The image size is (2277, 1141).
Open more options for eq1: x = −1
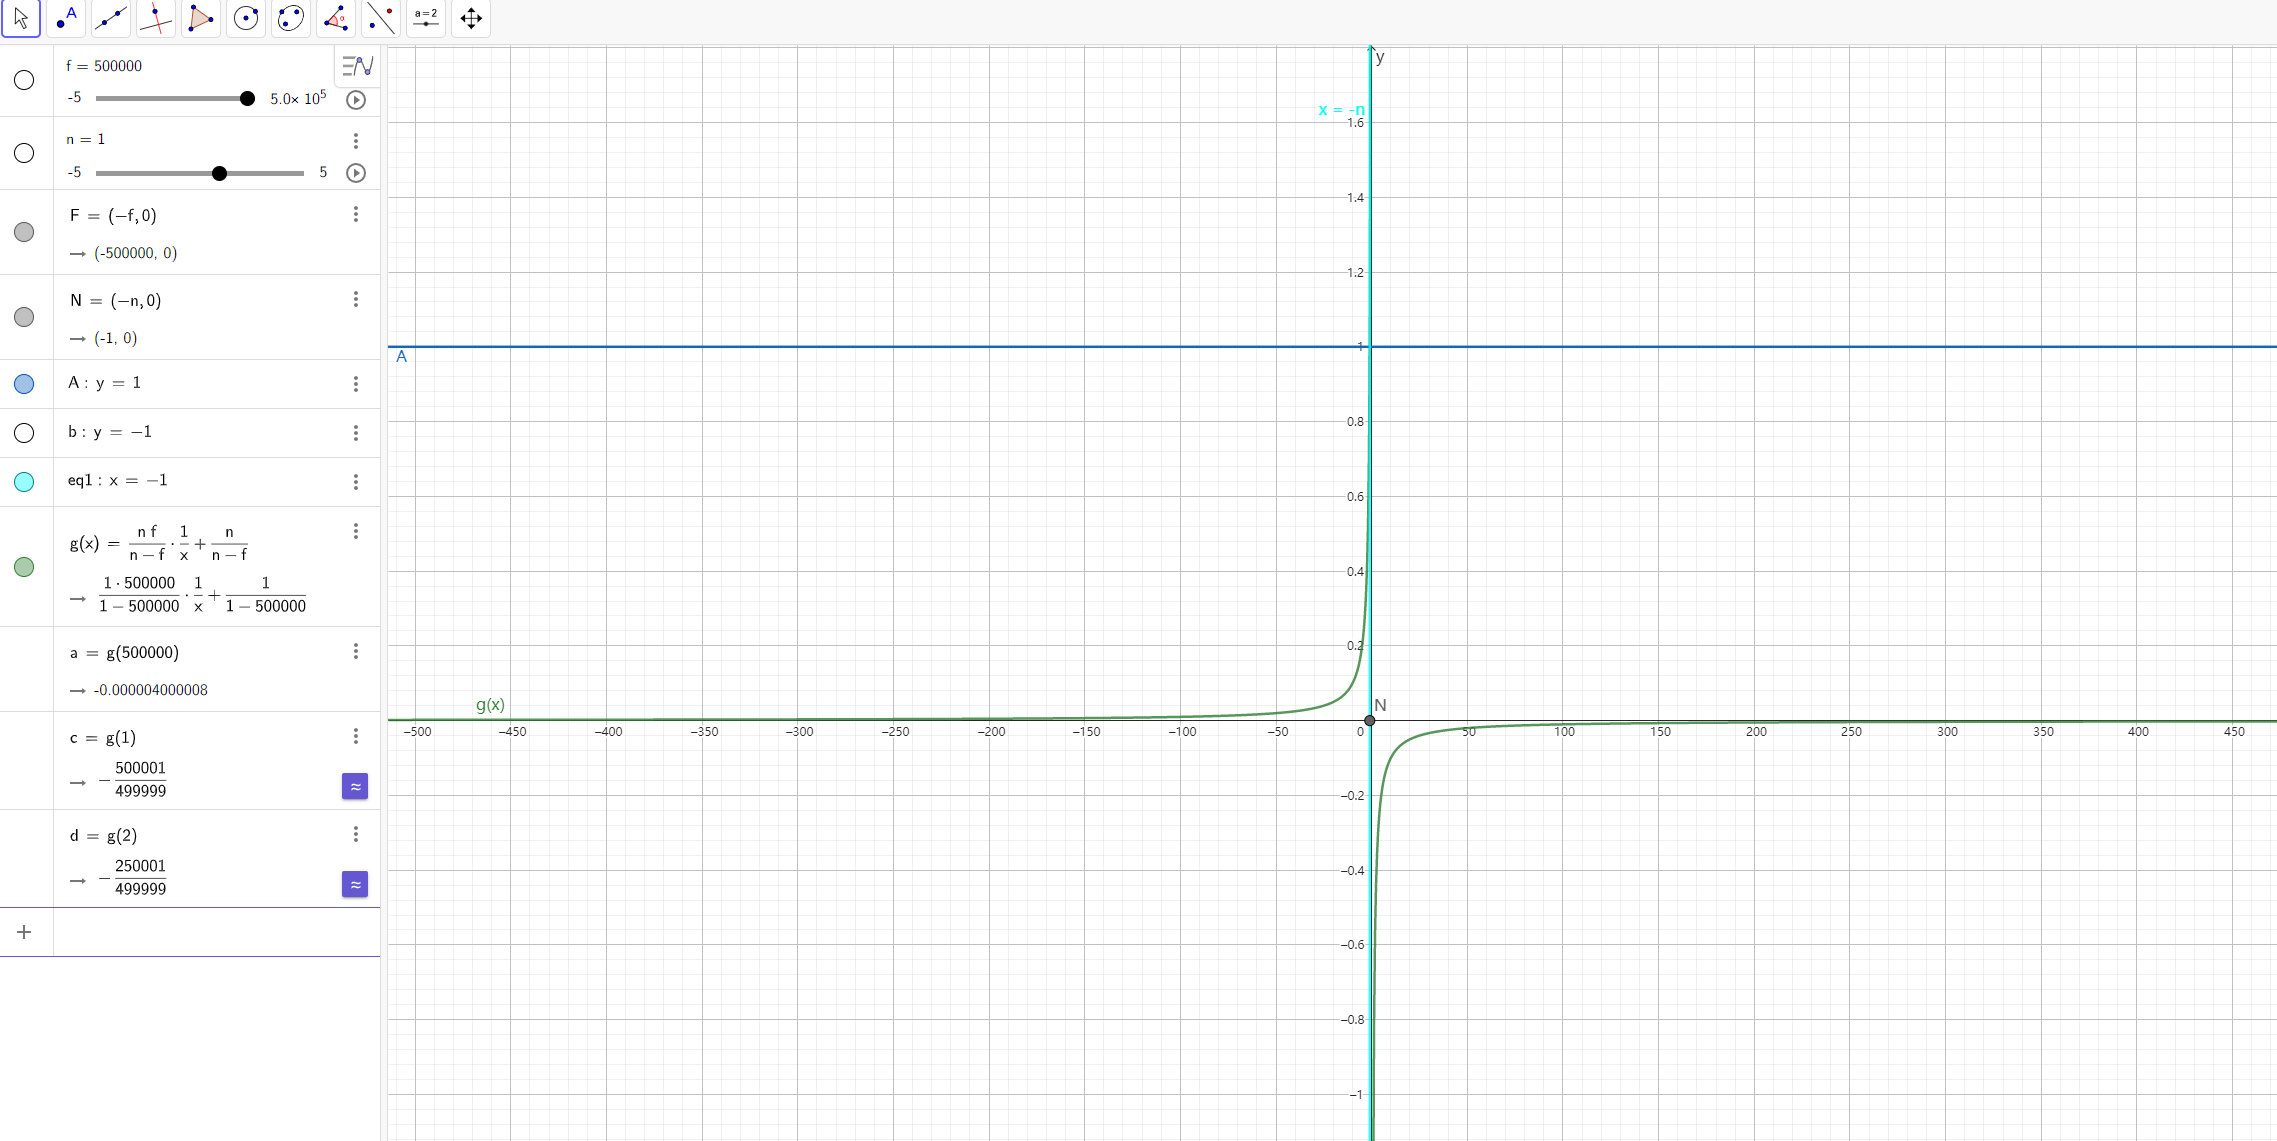[x=356, y=482]
